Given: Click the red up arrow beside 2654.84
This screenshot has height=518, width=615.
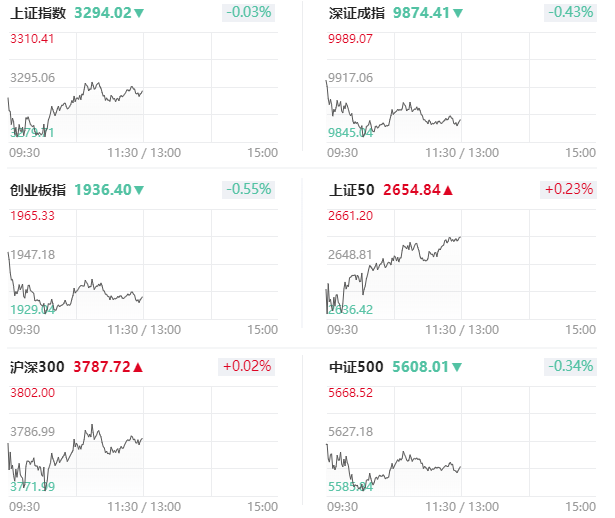Looking at the screenshot, I should pos(448,191).
